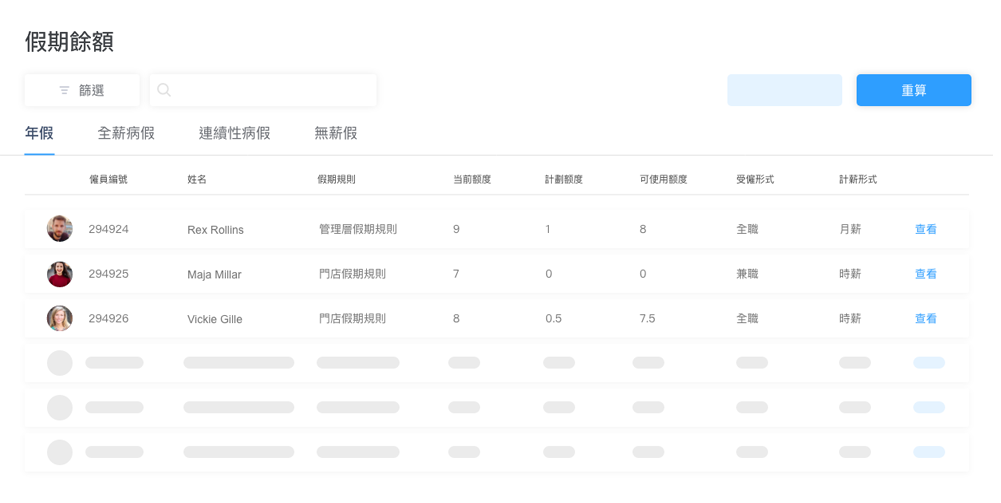Click Rex Rollins' avatar photo
Screen dimensions: 1001x503
60,229
